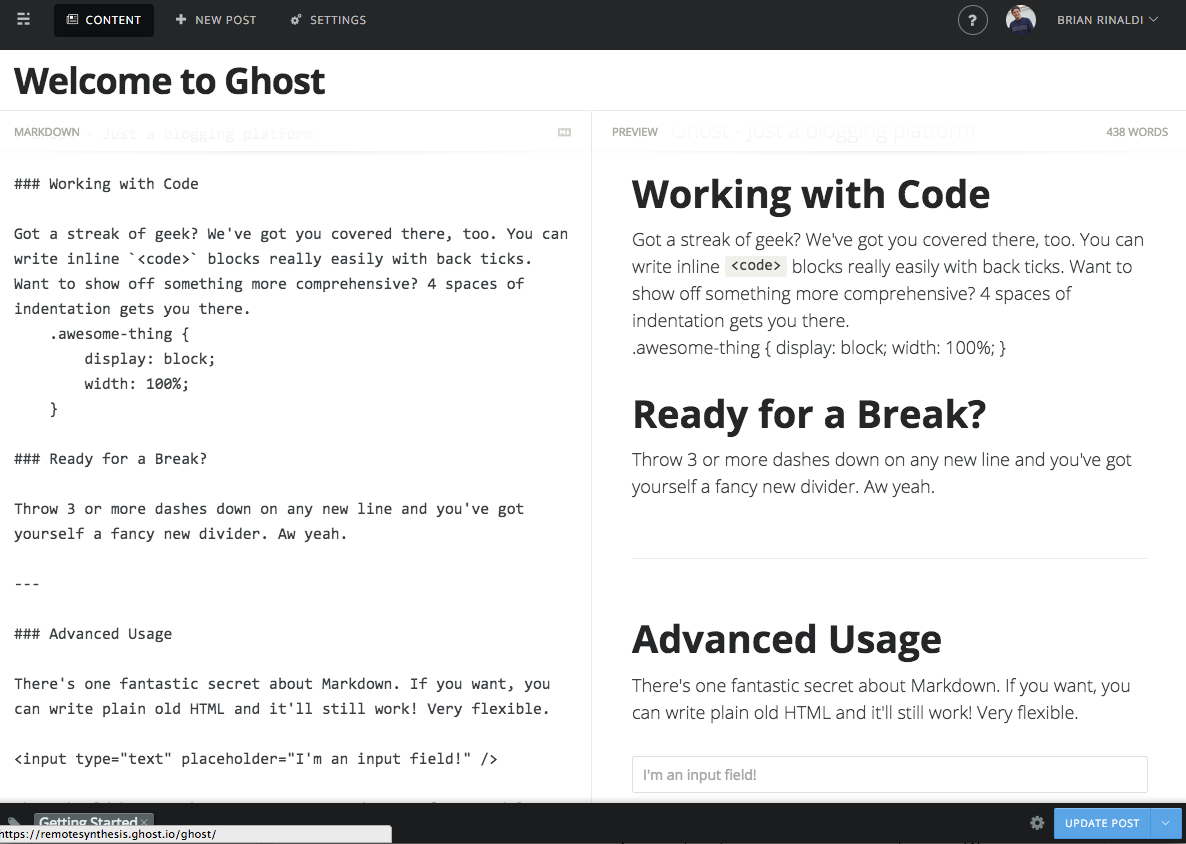The image size is (1186, 844).
Task: Open the Content tab
Action: [104, 20]
